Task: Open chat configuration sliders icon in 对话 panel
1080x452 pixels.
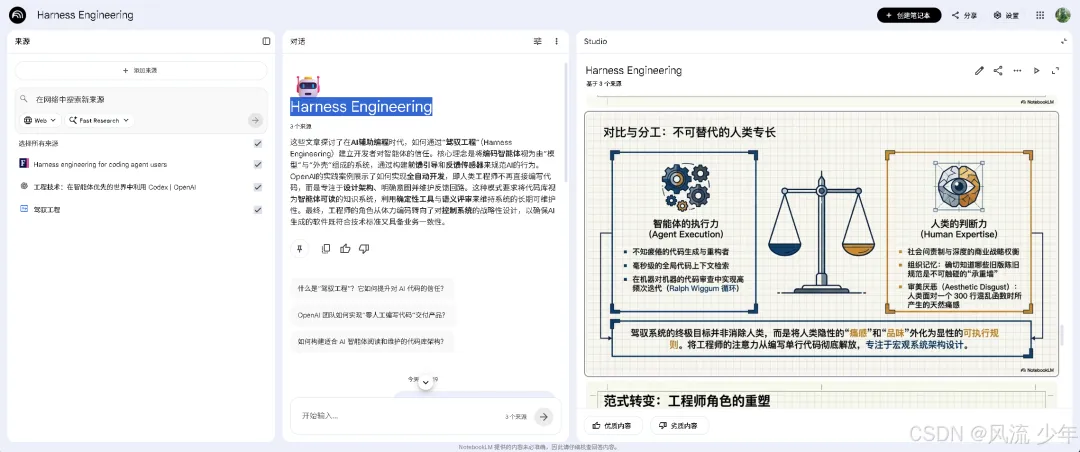Action: [537, 41]
